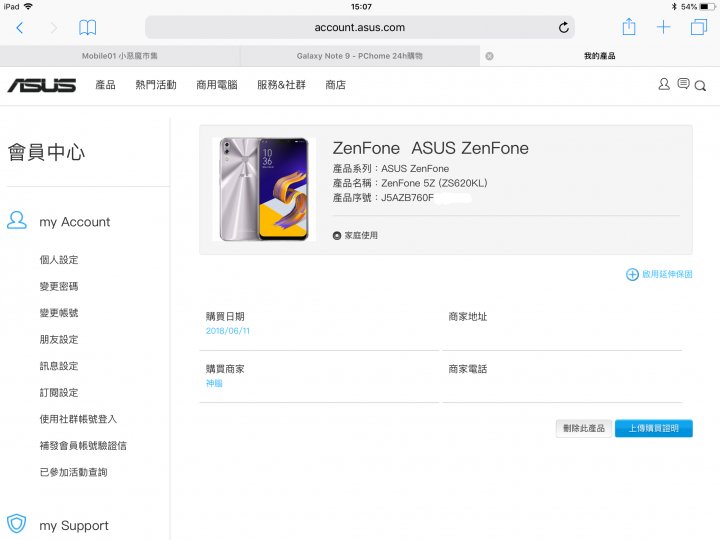Image resolution: width=720 pixels, height=540 pixels.
Task: Click the 會員中心 heading
Action: (46, 152)
